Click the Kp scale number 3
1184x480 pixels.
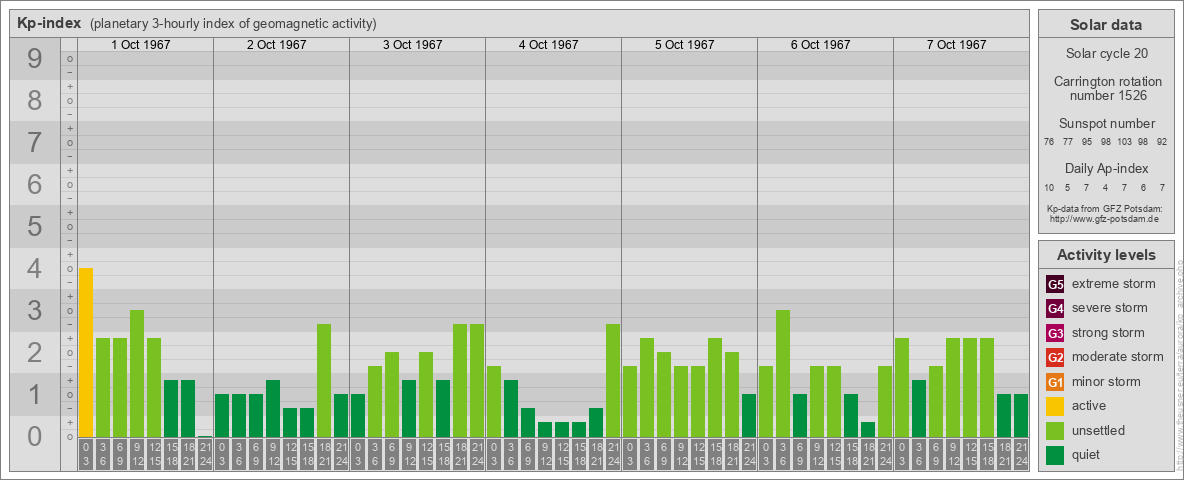point(35,309)
